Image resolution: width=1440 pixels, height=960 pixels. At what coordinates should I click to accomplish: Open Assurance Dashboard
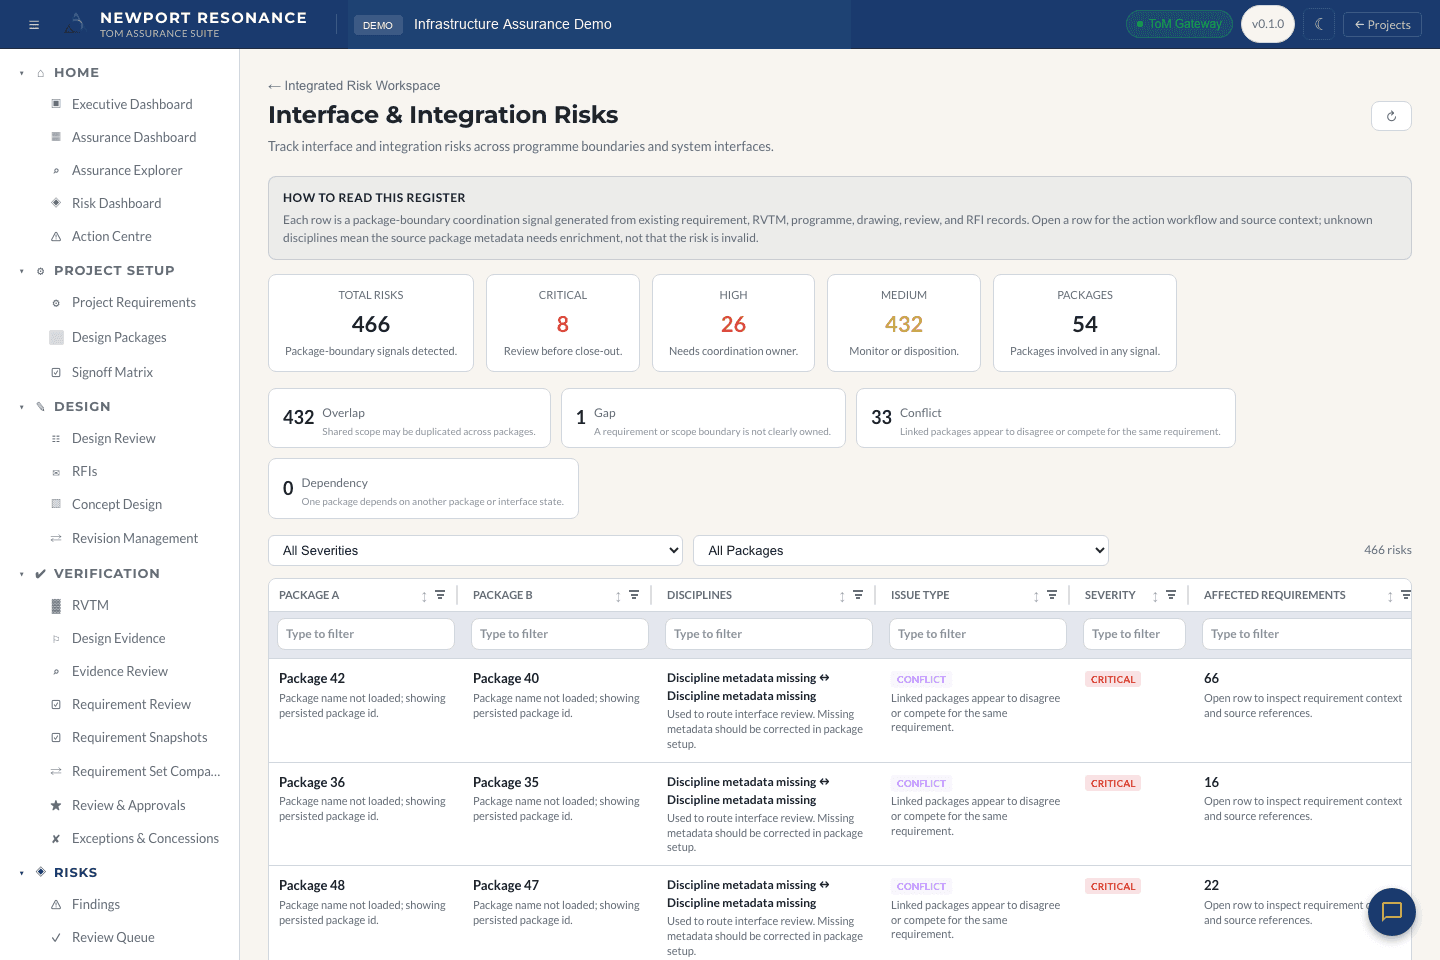134,137
